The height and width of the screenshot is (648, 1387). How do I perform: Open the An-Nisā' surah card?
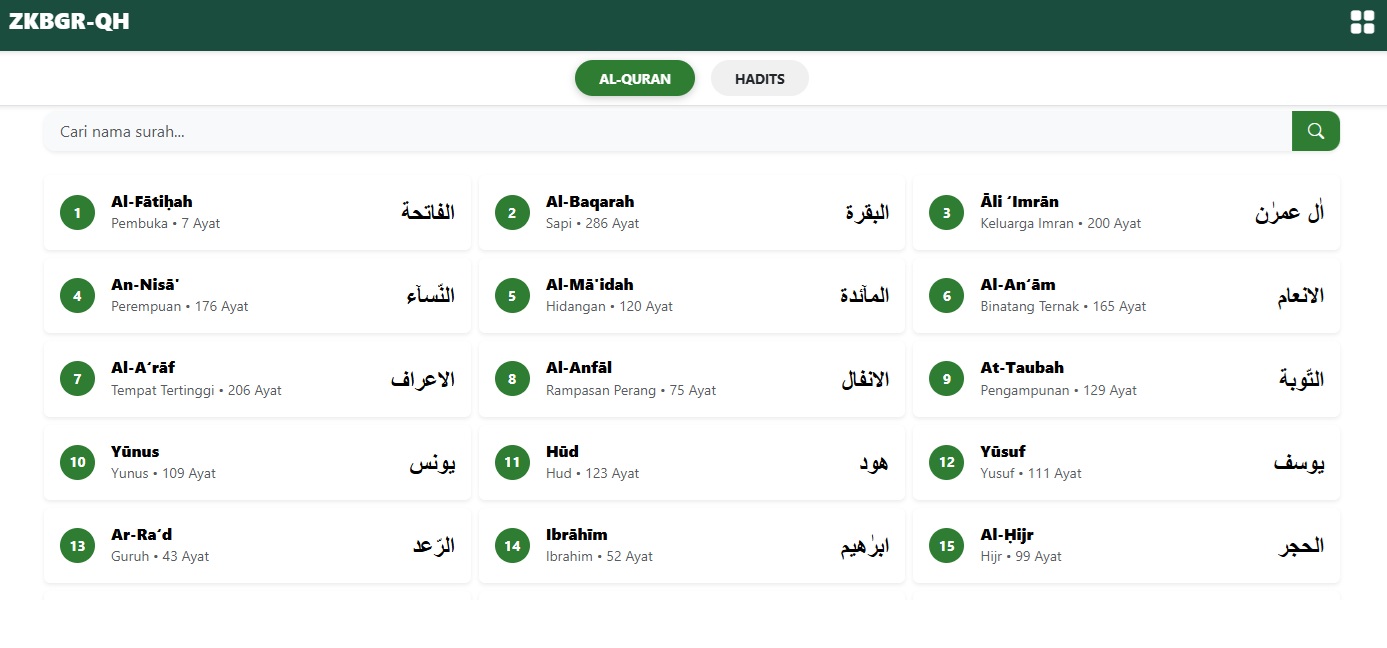[257, 296]
